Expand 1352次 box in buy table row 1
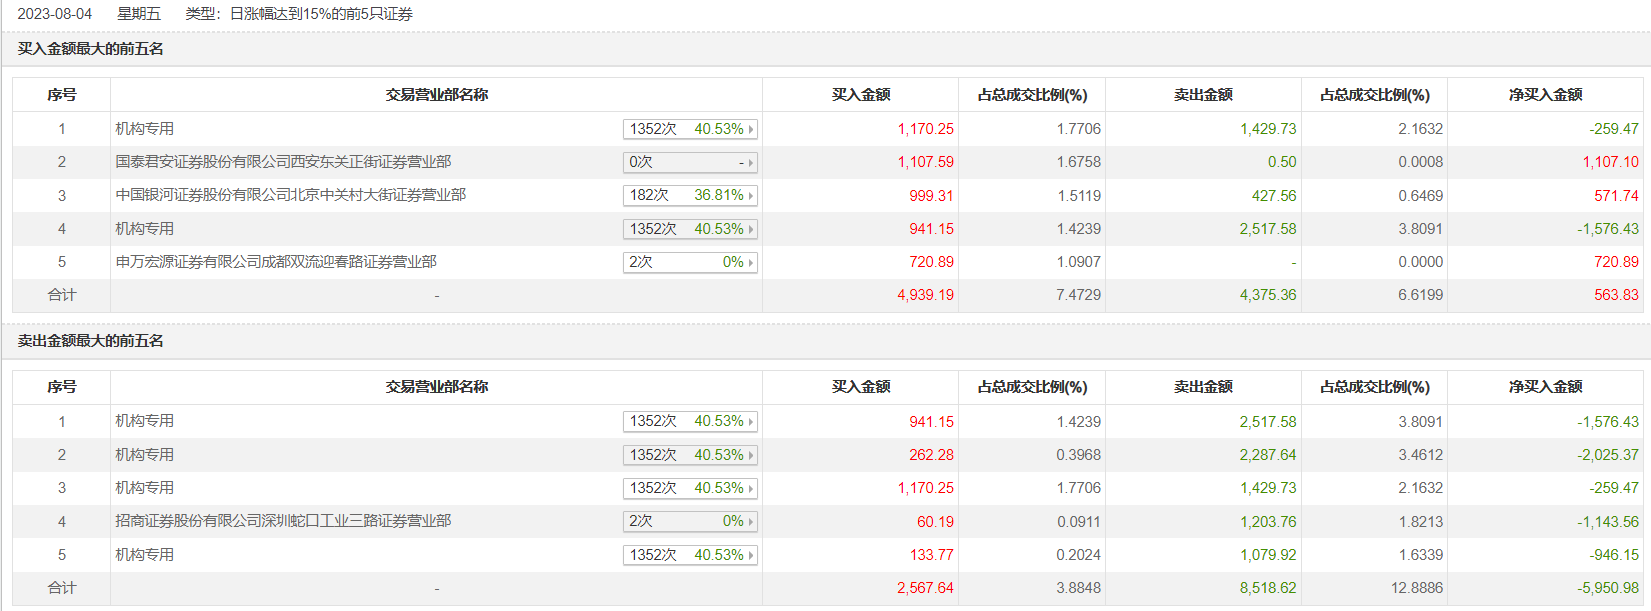 pos(690,129)
